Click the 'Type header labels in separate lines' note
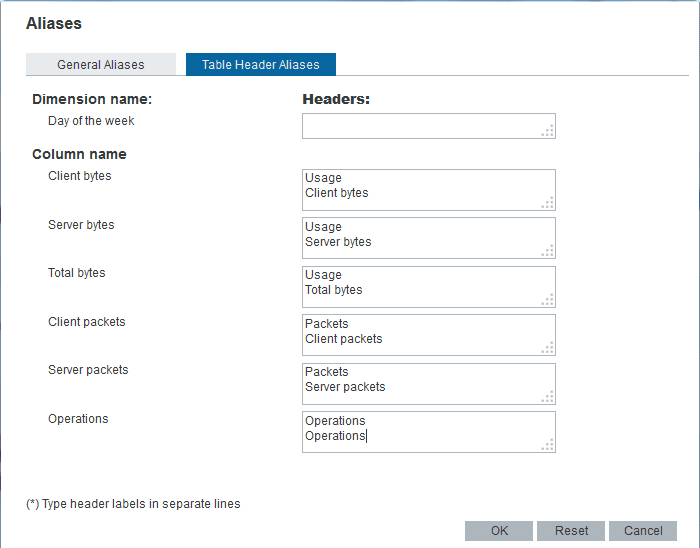 tap(141, 504)
